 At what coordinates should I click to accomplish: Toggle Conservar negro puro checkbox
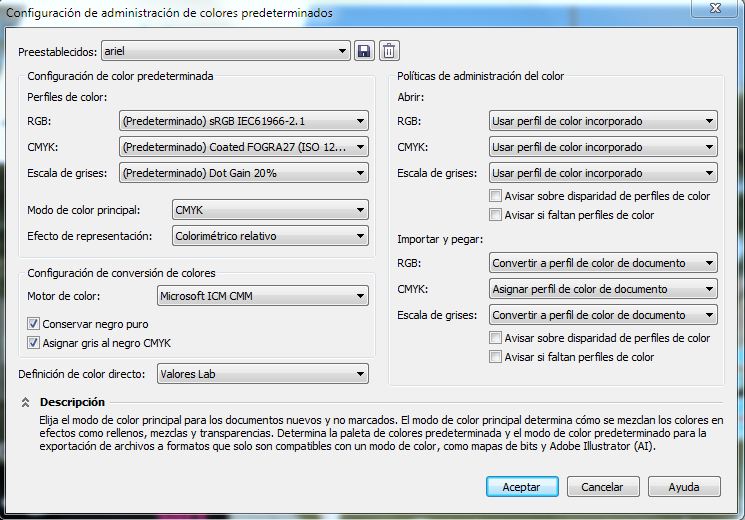34,324
